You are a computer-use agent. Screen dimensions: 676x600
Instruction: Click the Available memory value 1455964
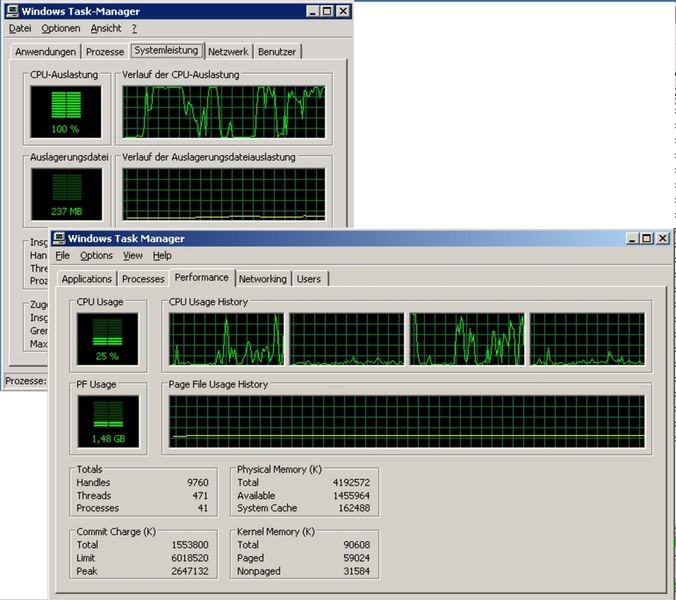[351, 495]
